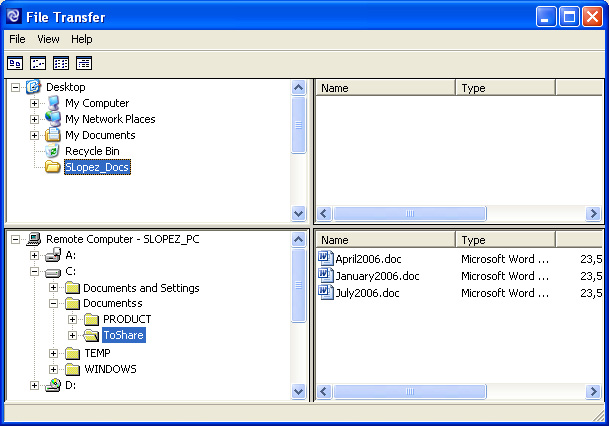Expand the ToShare folder node
The image size is (609, 426).
pos(72,336)
